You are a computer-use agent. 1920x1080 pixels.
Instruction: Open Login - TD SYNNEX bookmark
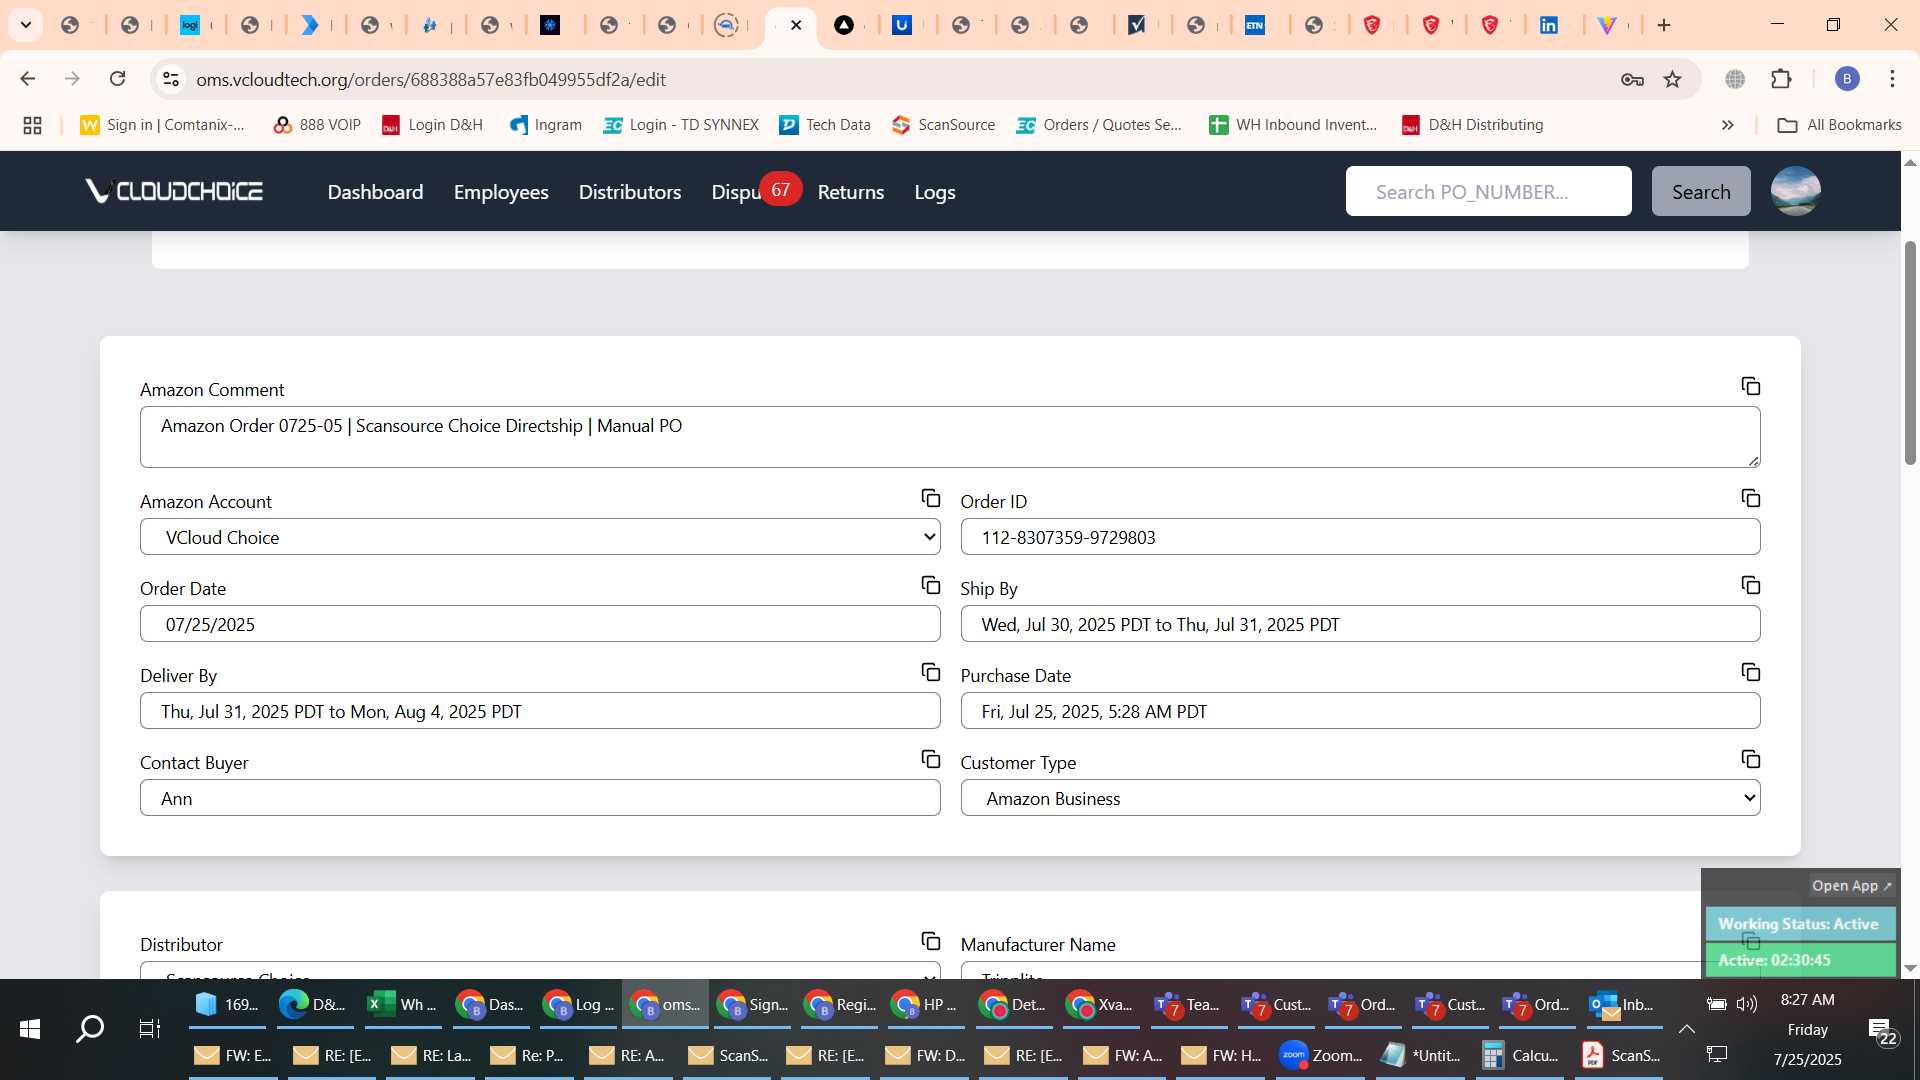681,125
